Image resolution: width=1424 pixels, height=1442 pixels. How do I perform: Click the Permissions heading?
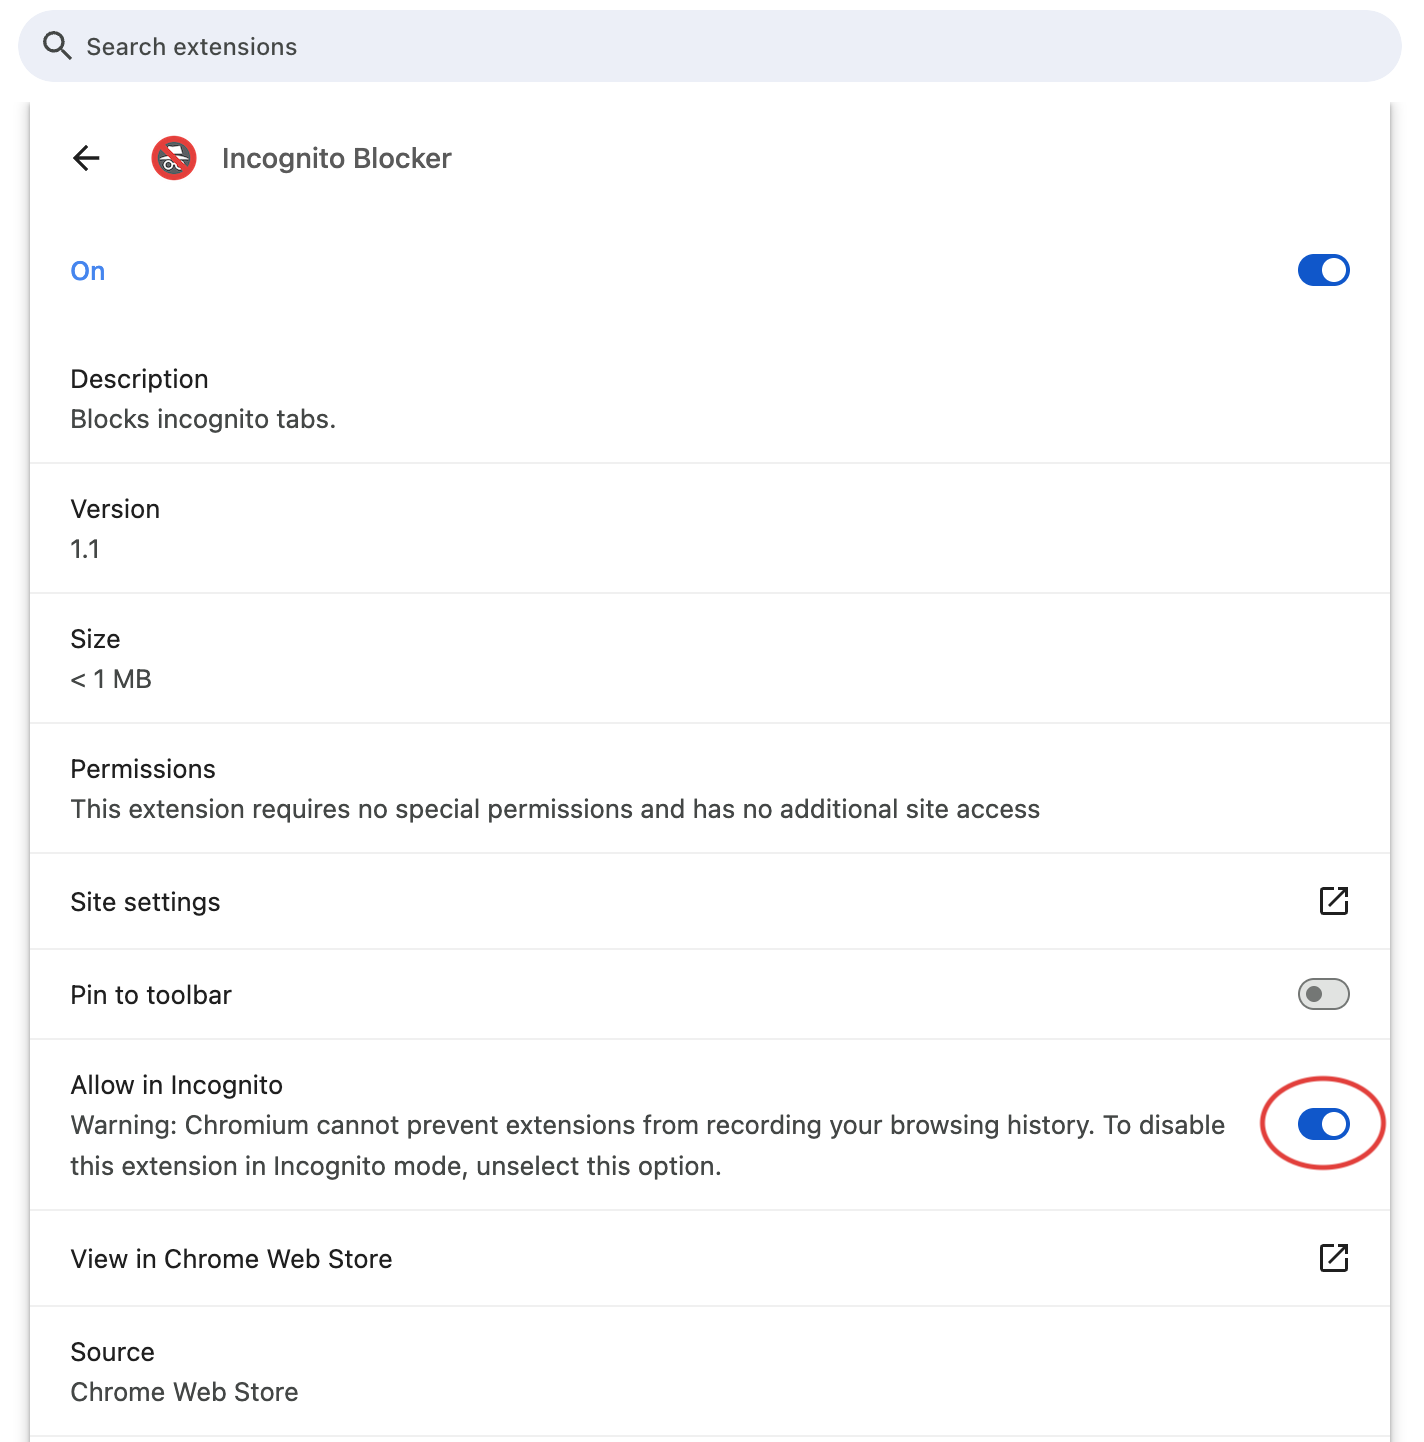click(x=143, y=769)
